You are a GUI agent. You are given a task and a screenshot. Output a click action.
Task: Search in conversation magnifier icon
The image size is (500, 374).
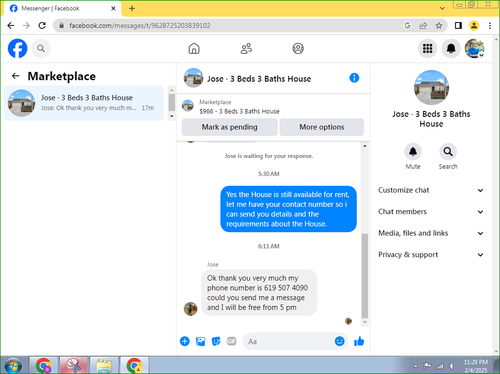coord(448,152)
